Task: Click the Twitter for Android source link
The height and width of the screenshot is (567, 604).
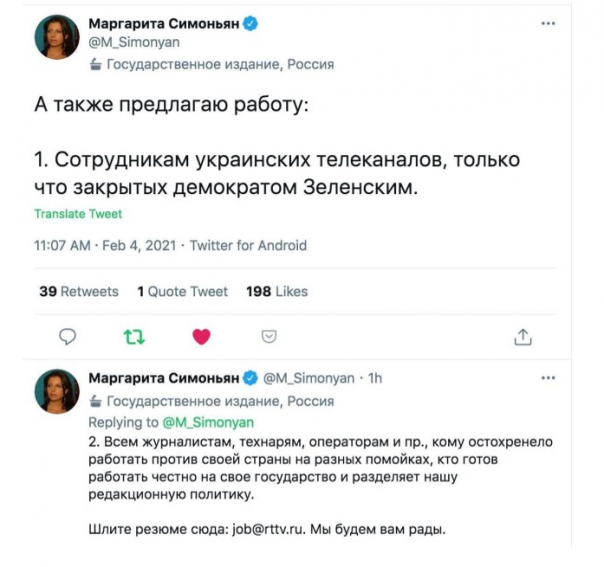Action: click(x=248, y=245)
